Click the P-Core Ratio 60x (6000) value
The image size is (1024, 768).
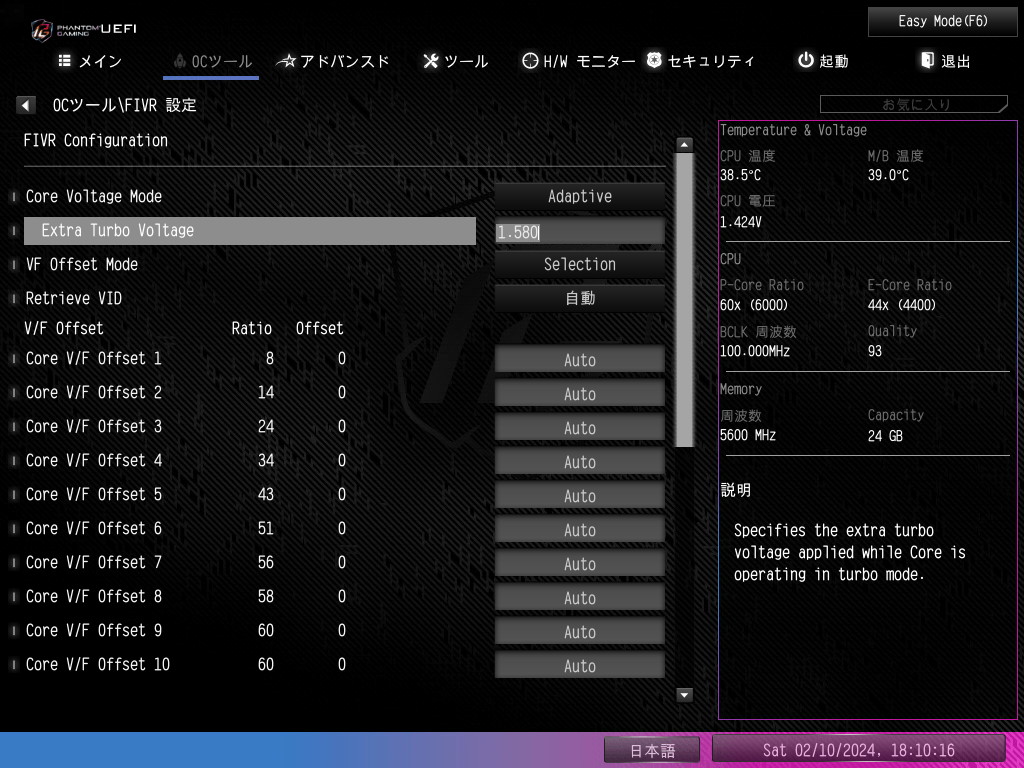[x=754, y=305]
